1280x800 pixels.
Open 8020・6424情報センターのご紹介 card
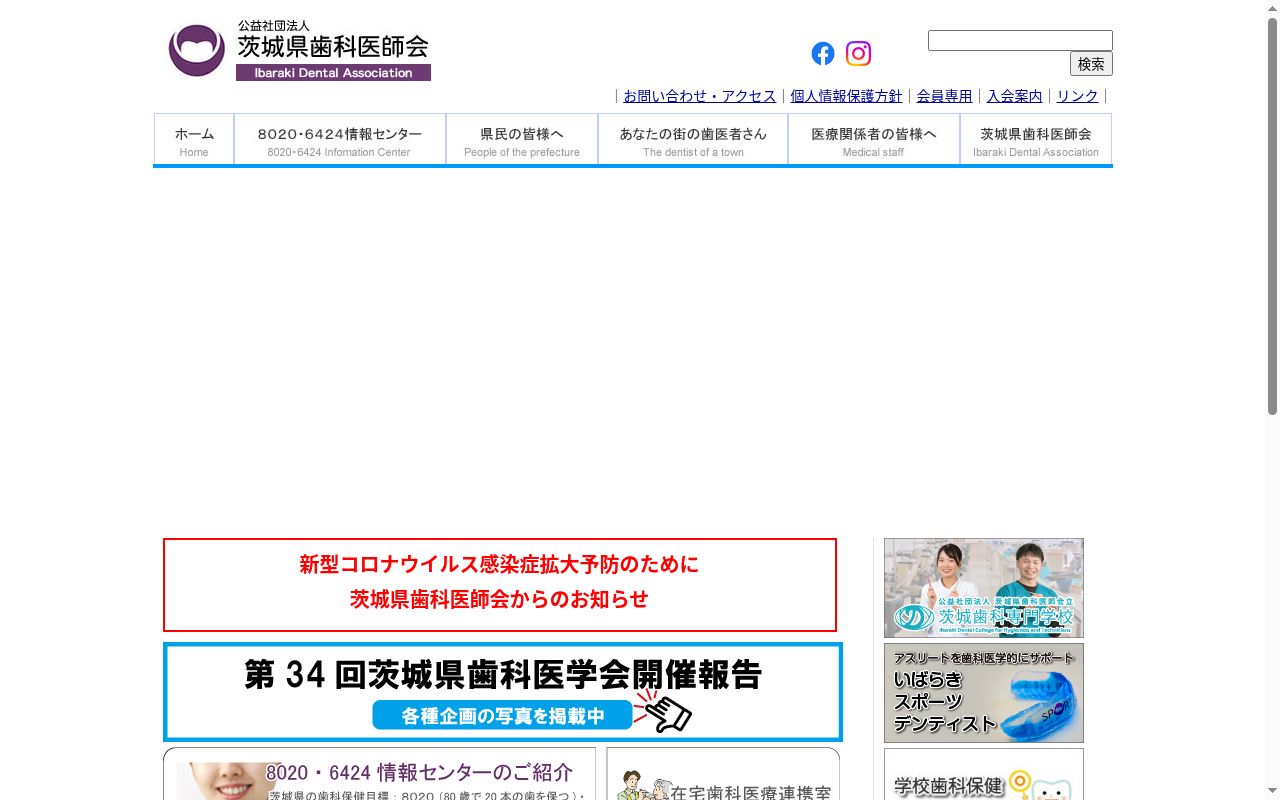(x=379, y=774)
